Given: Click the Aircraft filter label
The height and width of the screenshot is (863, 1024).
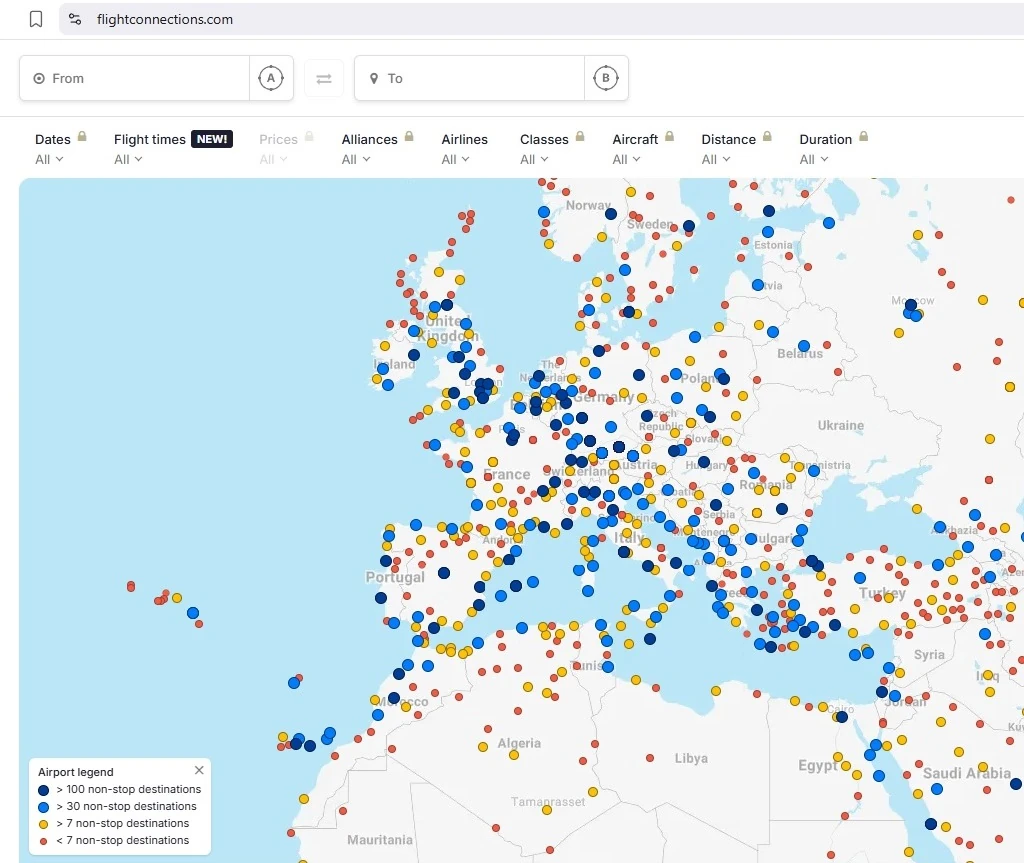Looking at the screenshot, I should (x=635, y=139).
